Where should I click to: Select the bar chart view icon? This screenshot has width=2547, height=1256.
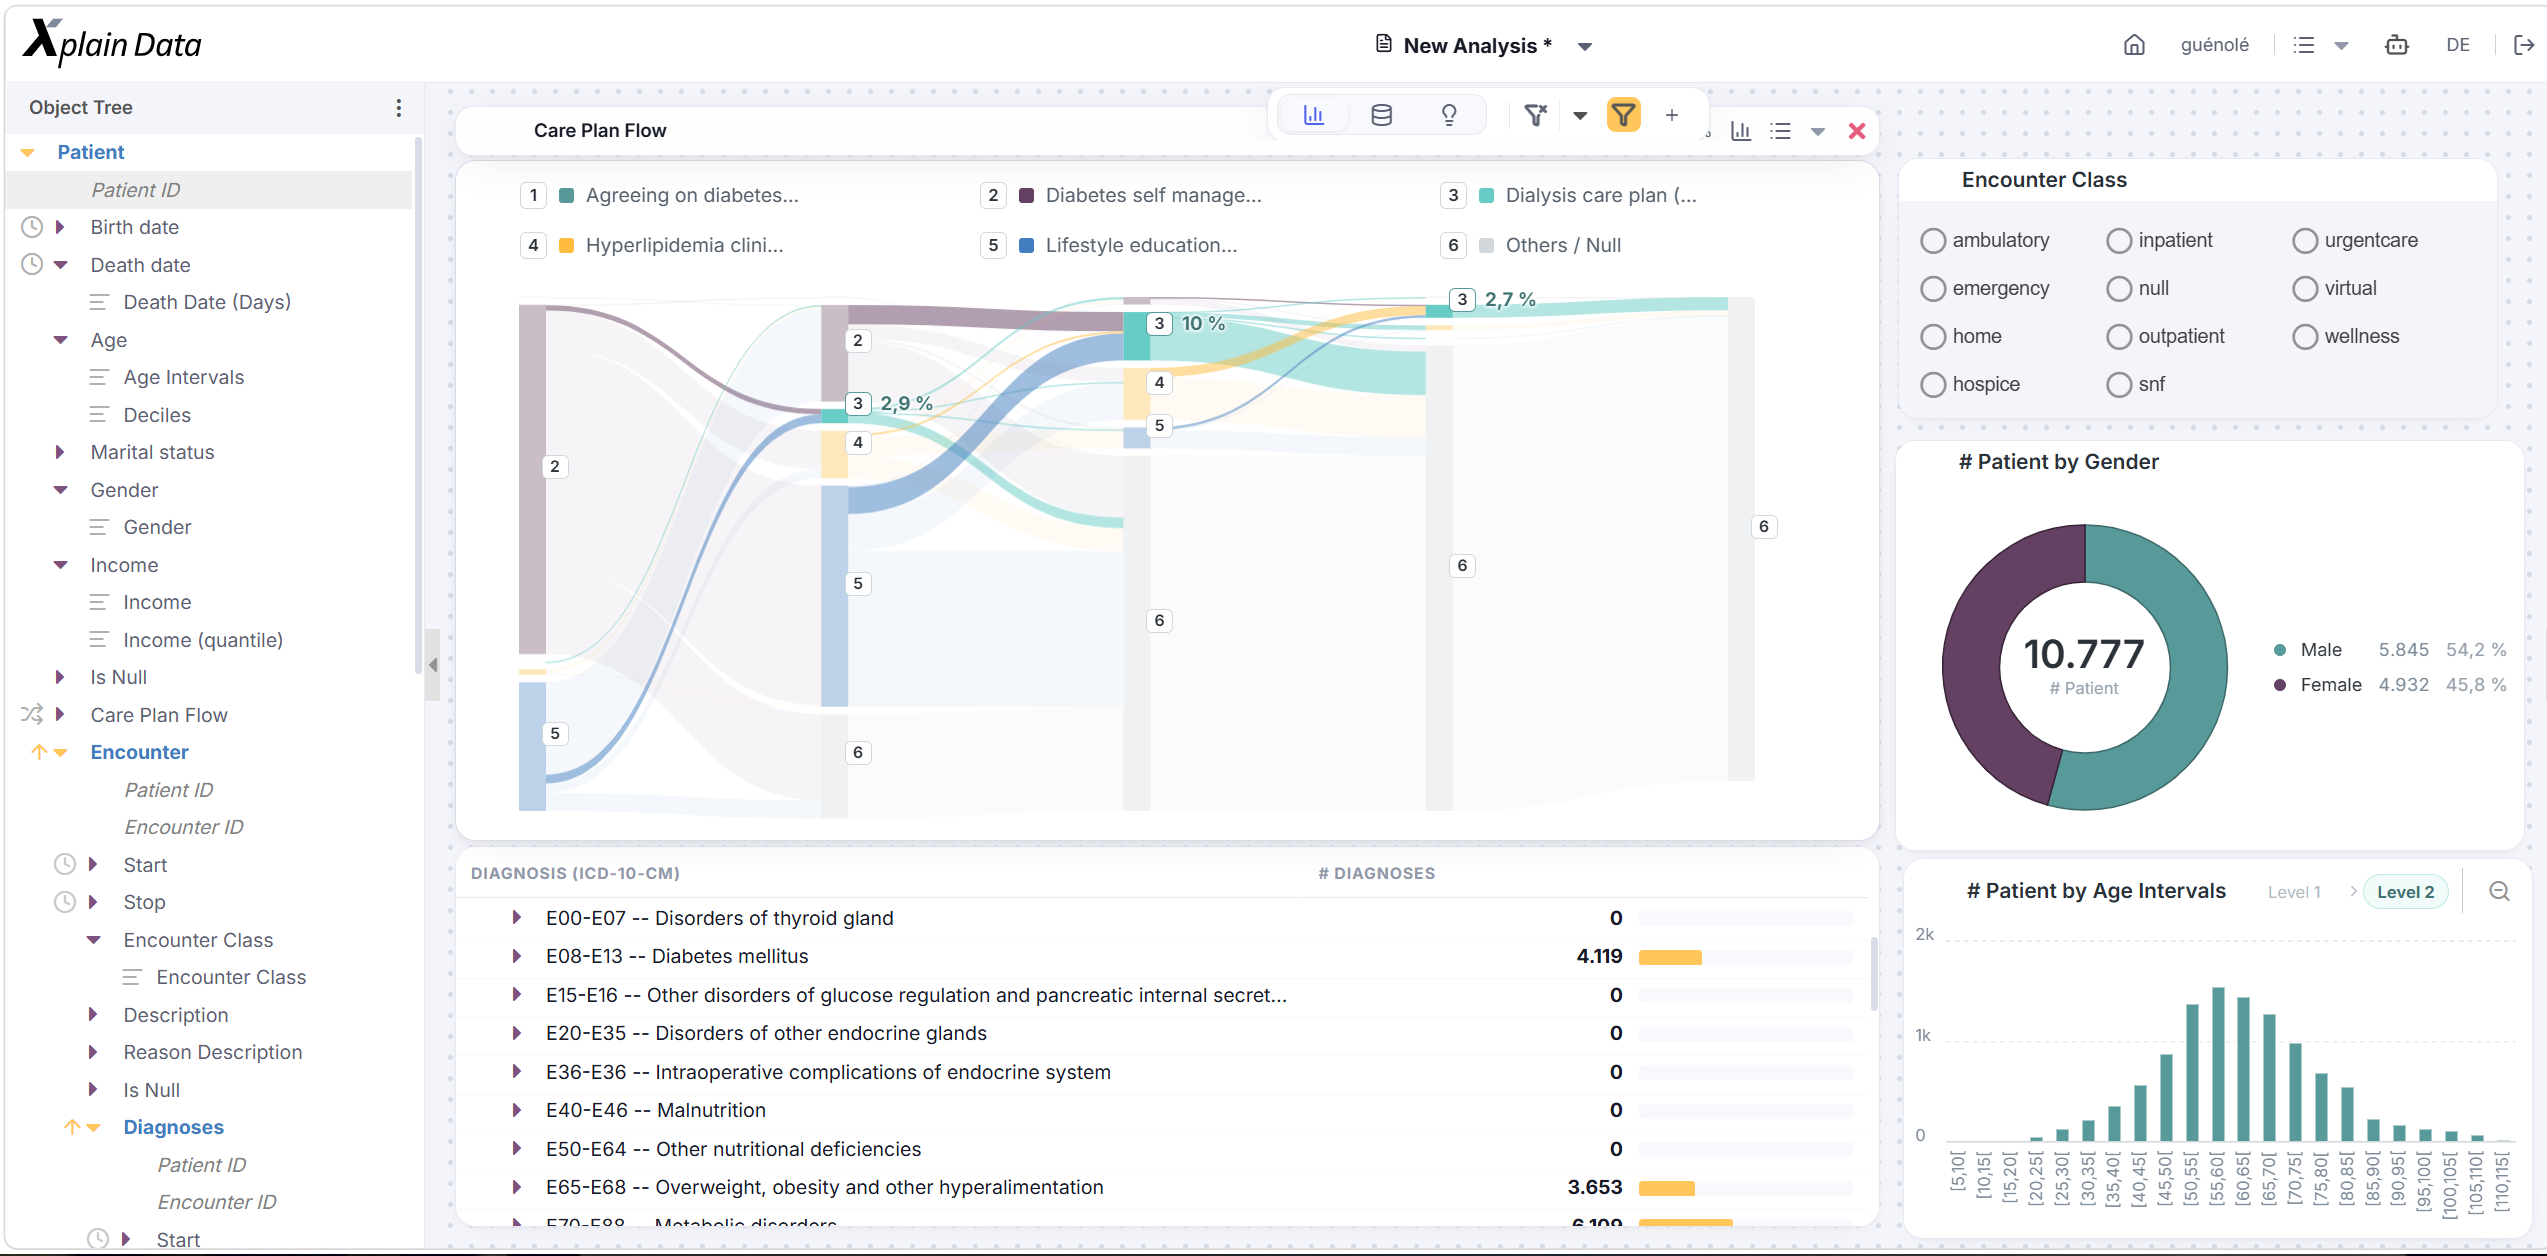[x=1314, y=115]
